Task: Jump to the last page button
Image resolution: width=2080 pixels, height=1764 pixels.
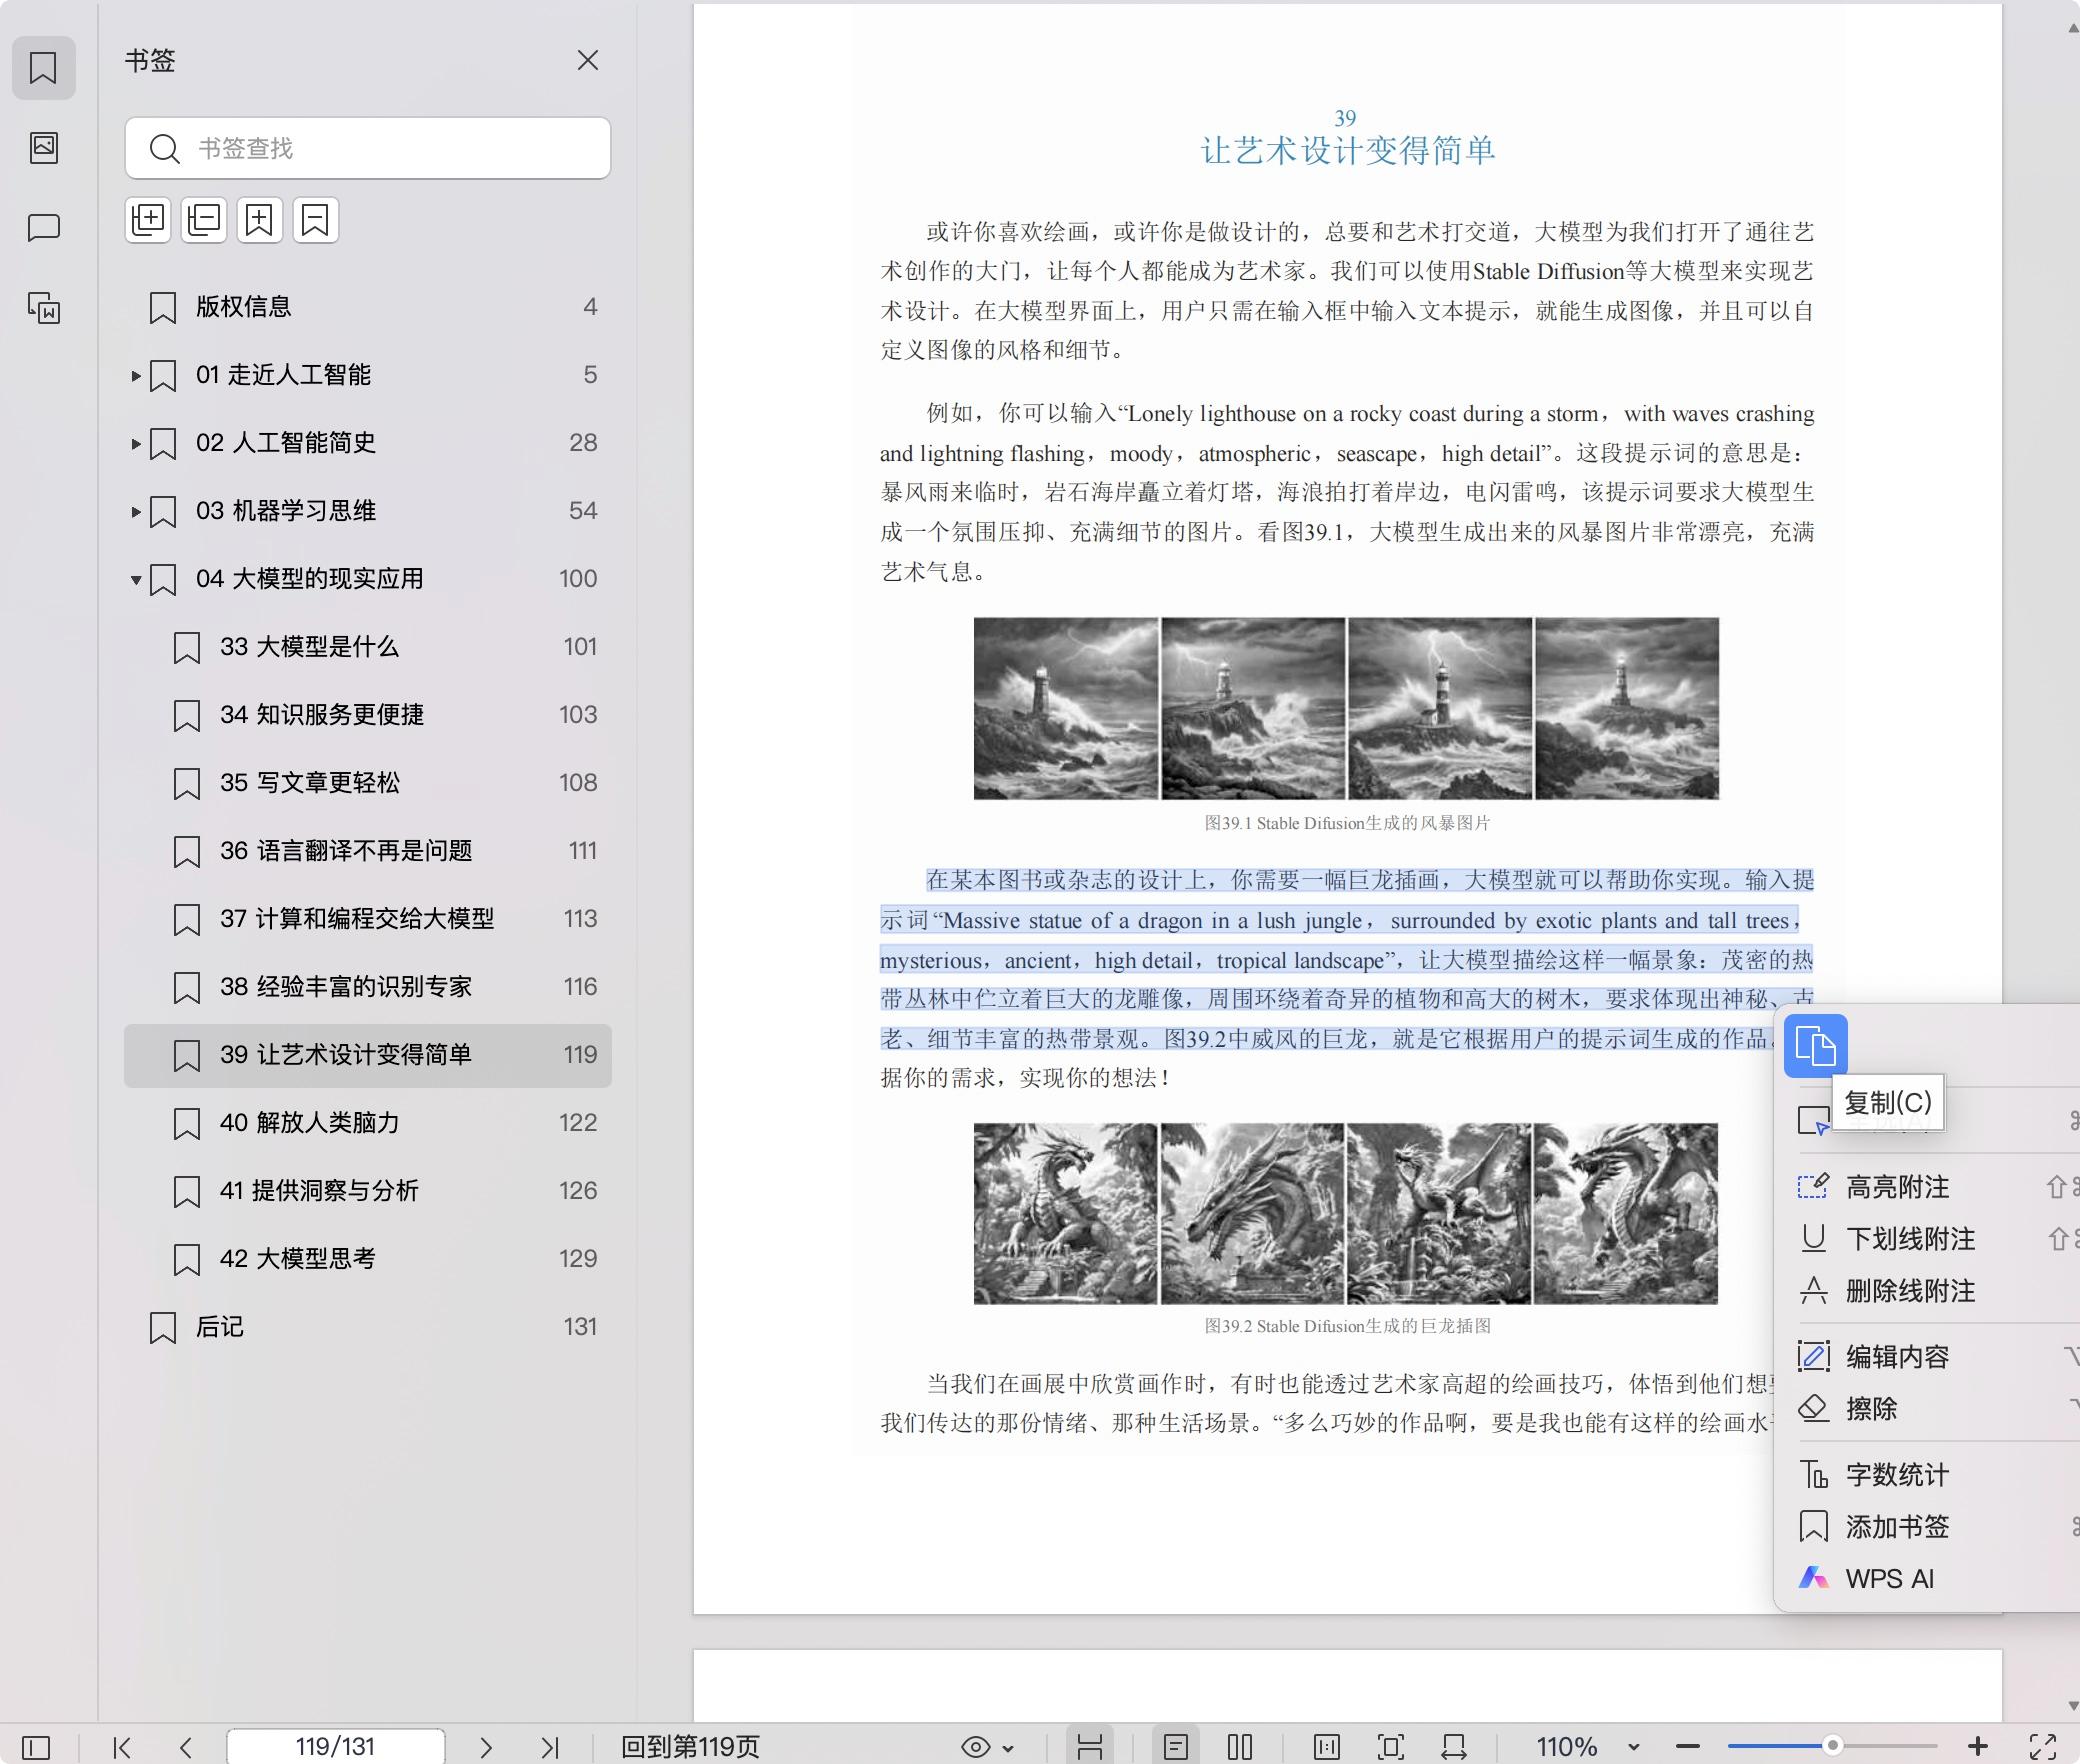Action: coord(549,1747)
